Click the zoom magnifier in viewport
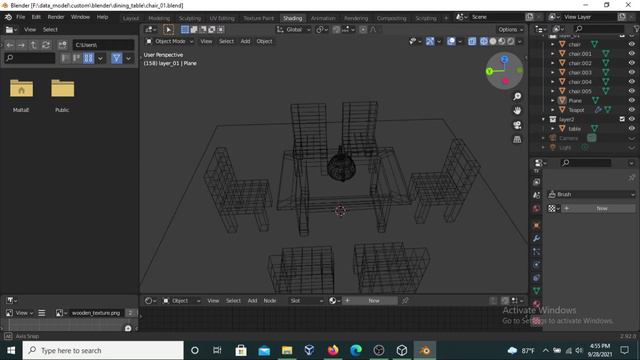The height and width of the screenshot is (360, 640). coord(517,96)
